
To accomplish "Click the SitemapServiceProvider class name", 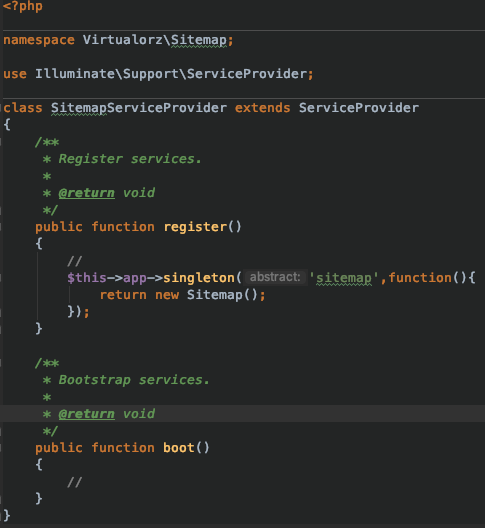I will point(139,108).
